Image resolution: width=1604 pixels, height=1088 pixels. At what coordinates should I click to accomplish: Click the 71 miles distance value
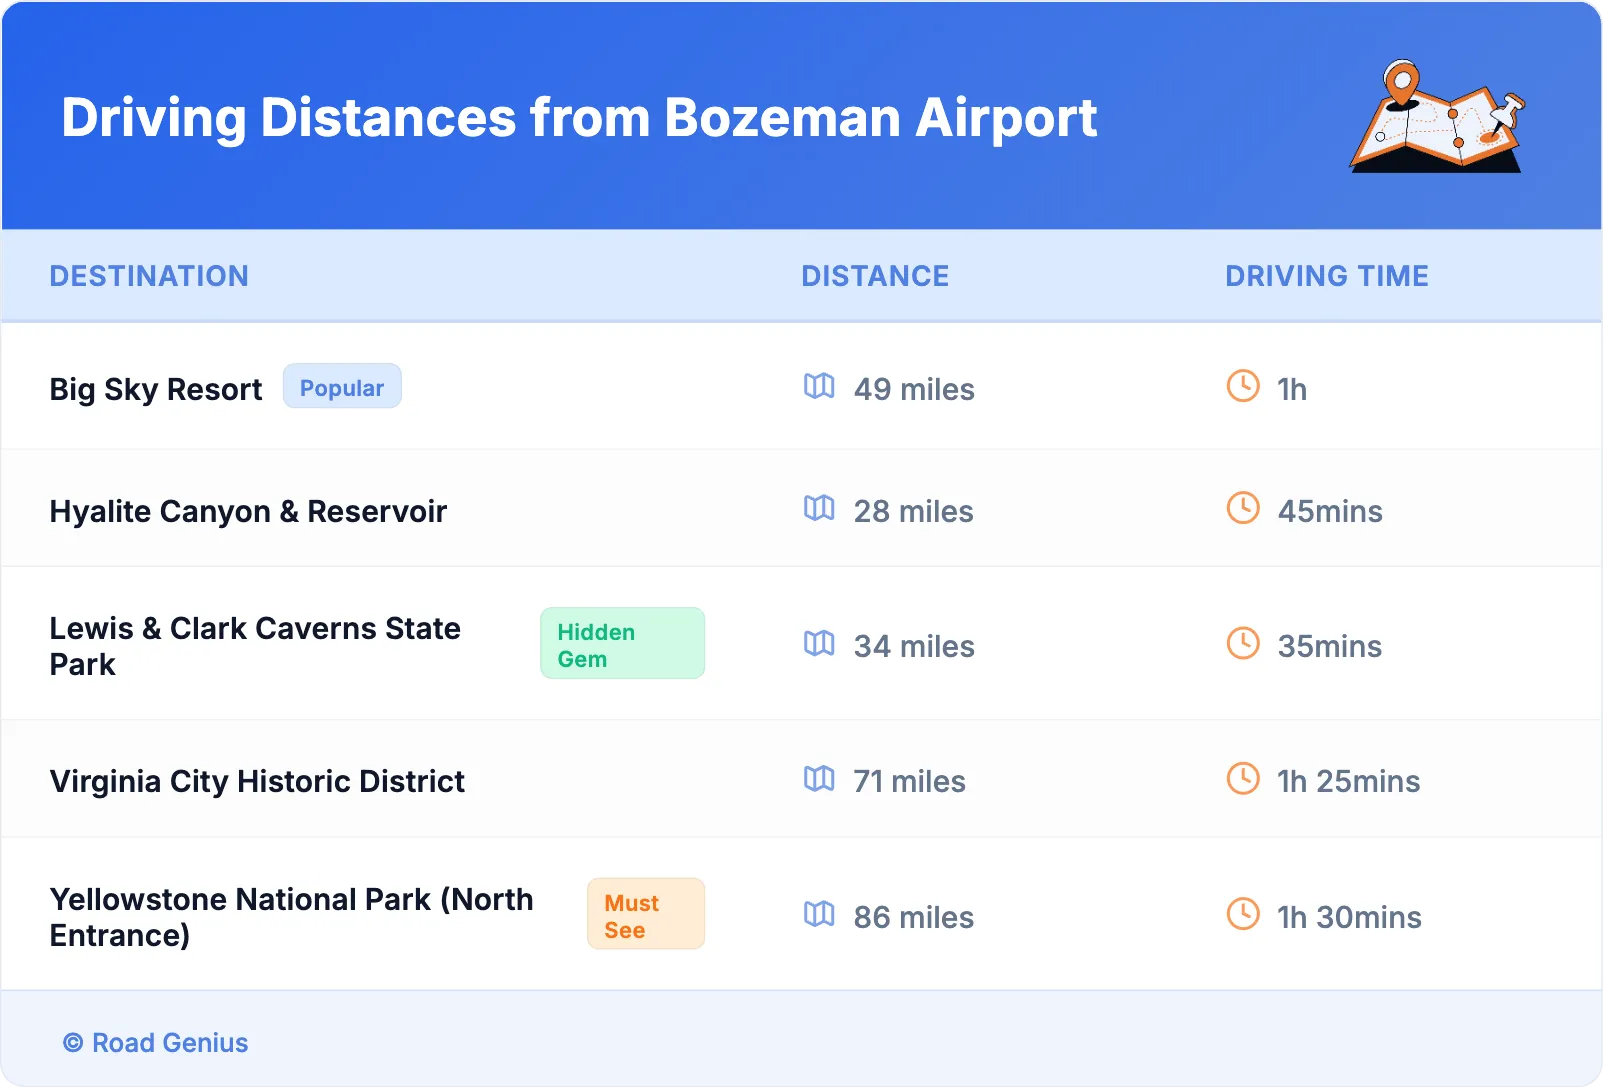pos(909,781)
